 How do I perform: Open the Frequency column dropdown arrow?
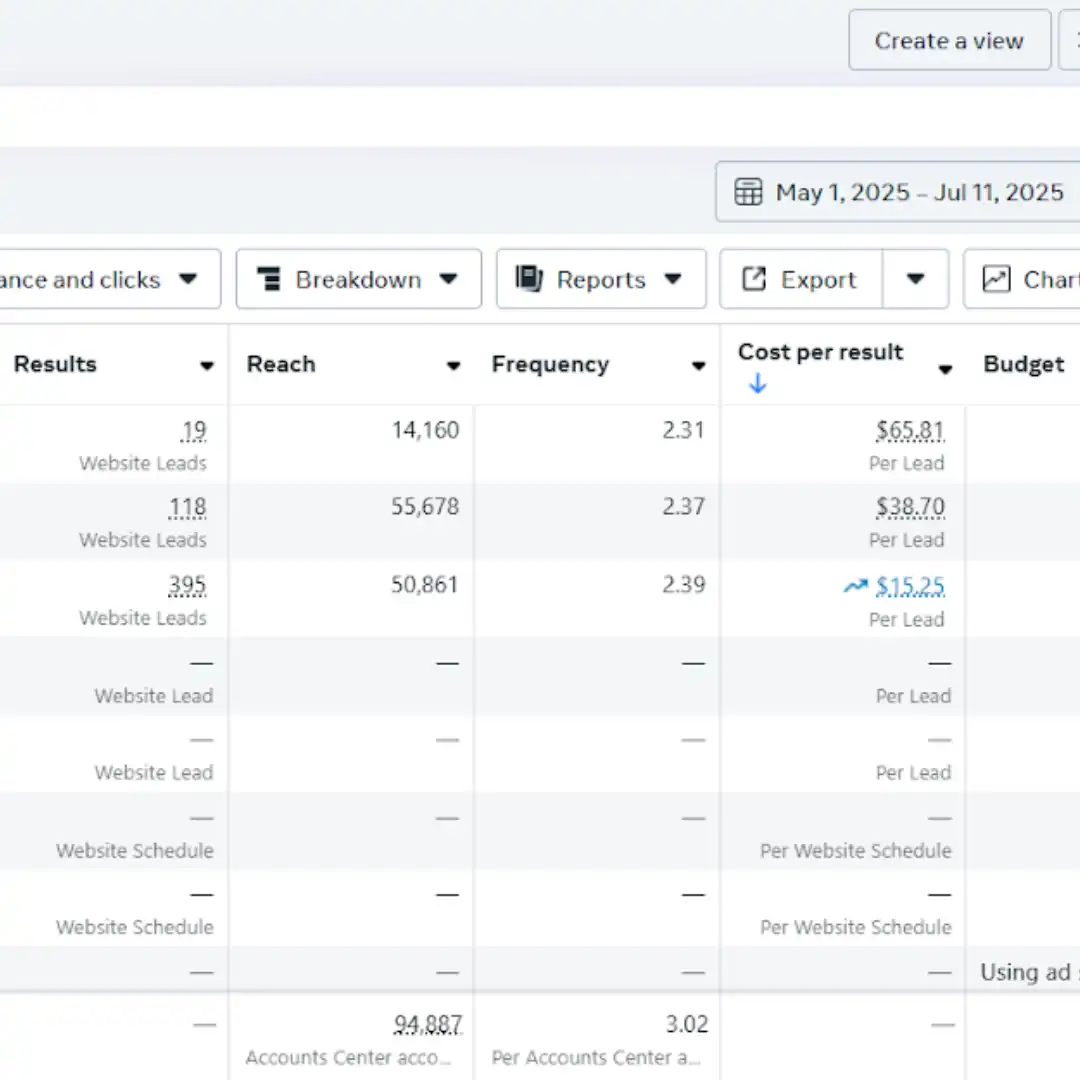tap(699, 366)
